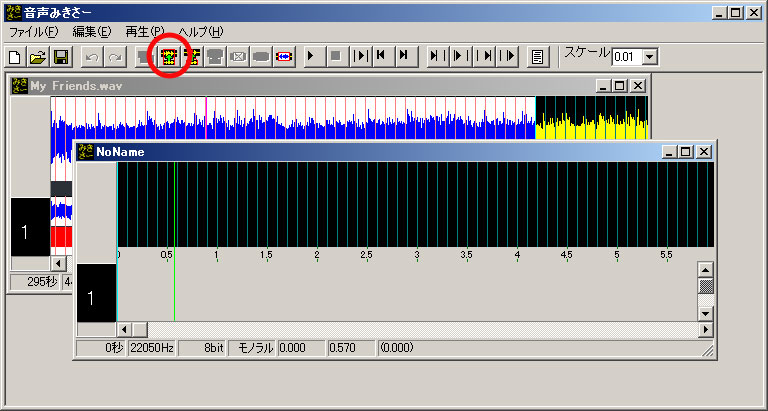Viewport: 768px width, 411px height.
Task: Stop playback with the square Stop button
Action: pos(336,57)
